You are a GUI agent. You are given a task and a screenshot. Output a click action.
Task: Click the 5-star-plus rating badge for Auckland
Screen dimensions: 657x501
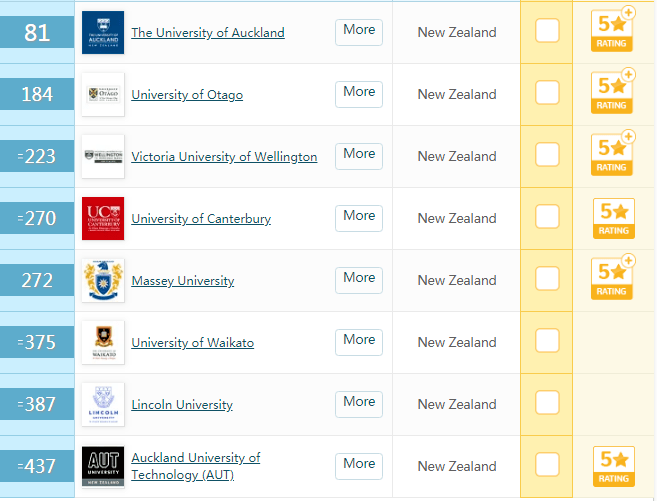612,32
